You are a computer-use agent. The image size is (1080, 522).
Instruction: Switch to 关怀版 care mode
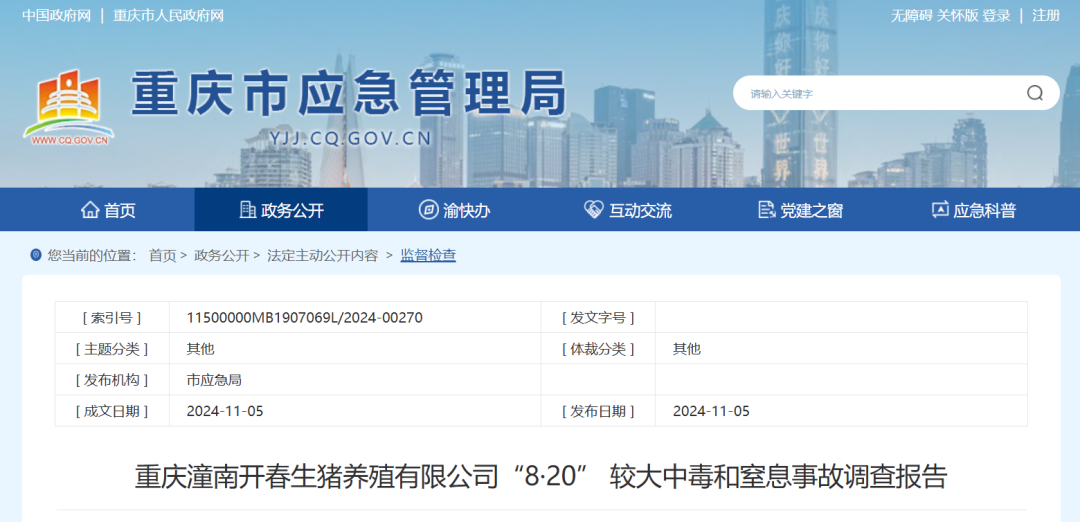(x=957, y=16)
